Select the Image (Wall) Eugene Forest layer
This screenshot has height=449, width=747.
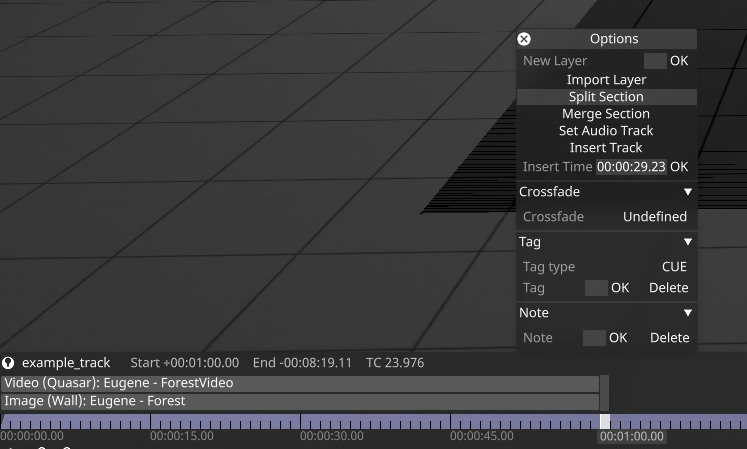[x=300, y=401]
